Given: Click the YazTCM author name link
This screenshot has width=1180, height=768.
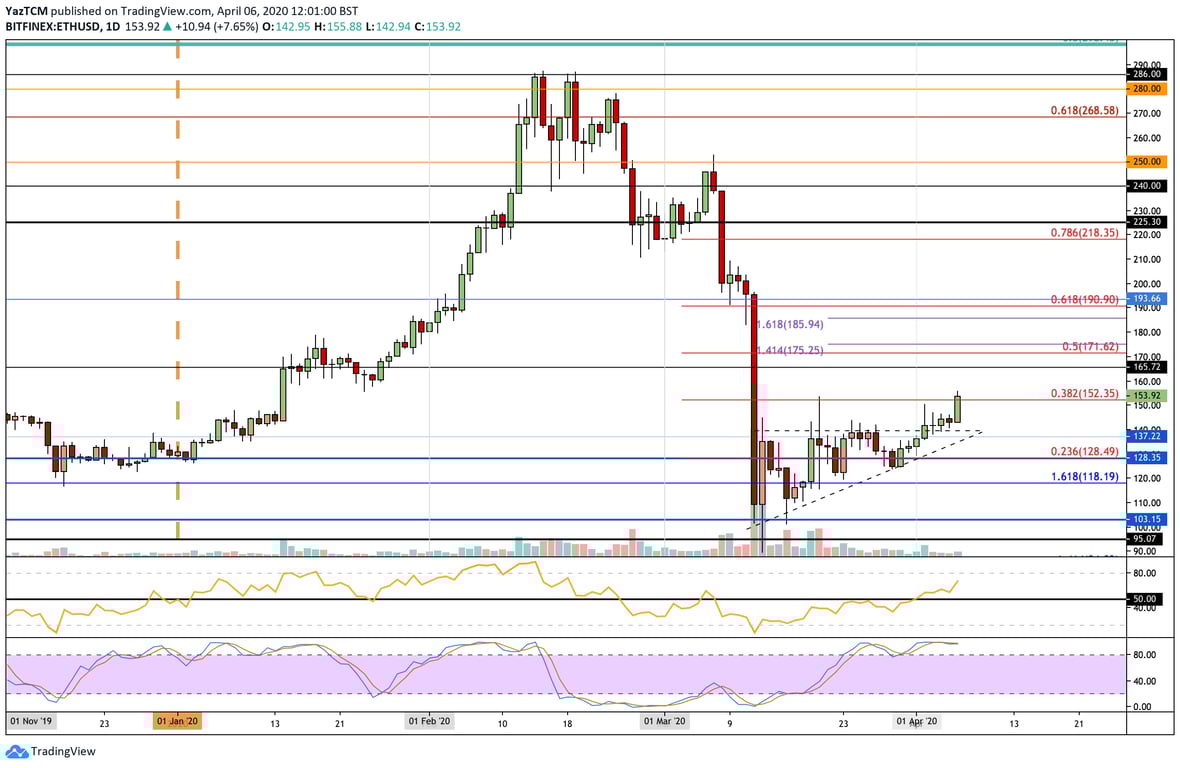Looking at the screenshot, I should [27, 8].
